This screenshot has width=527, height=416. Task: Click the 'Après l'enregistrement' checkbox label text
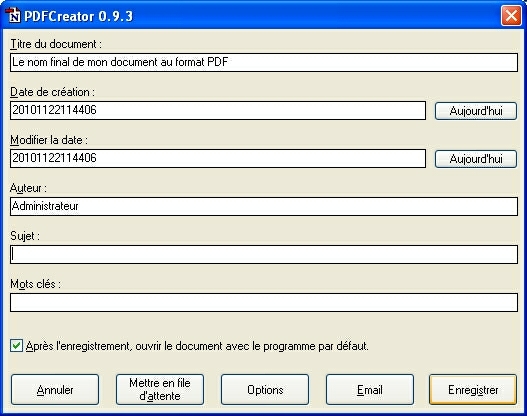coord(197,346)
